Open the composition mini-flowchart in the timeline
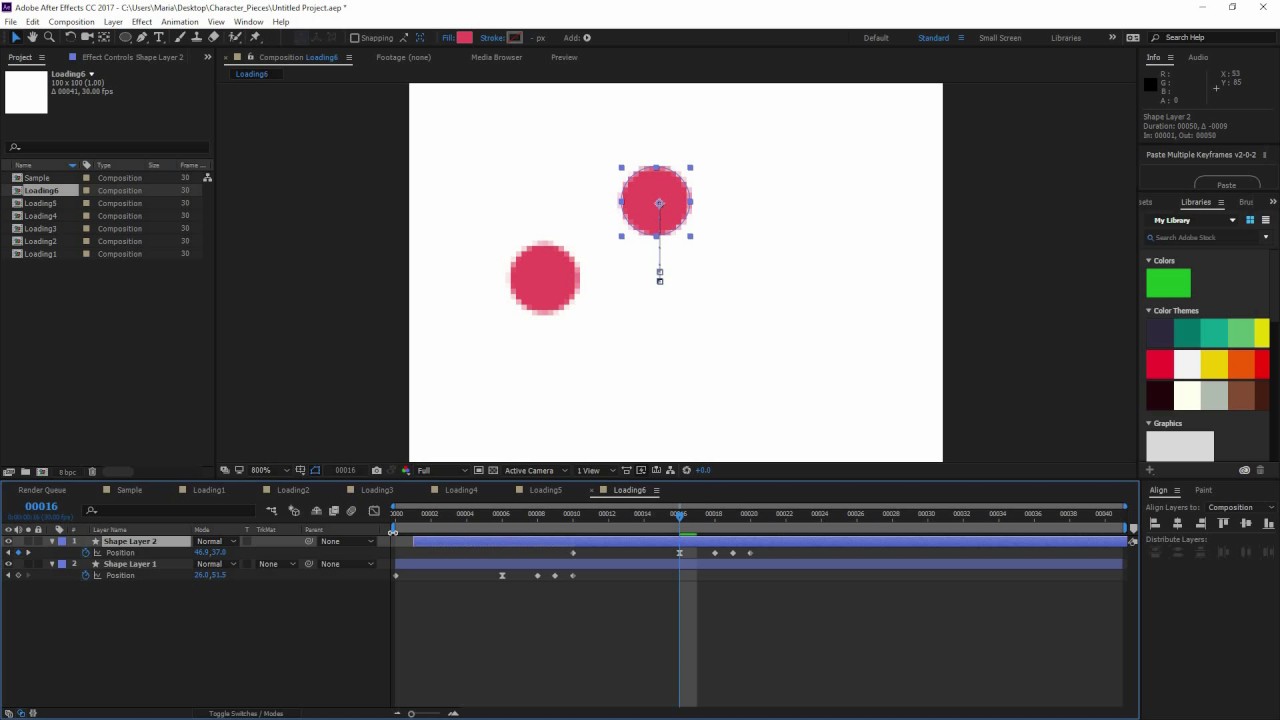Image resolution: width=1280 pixels, height=720 pixels. pos(271,511)
